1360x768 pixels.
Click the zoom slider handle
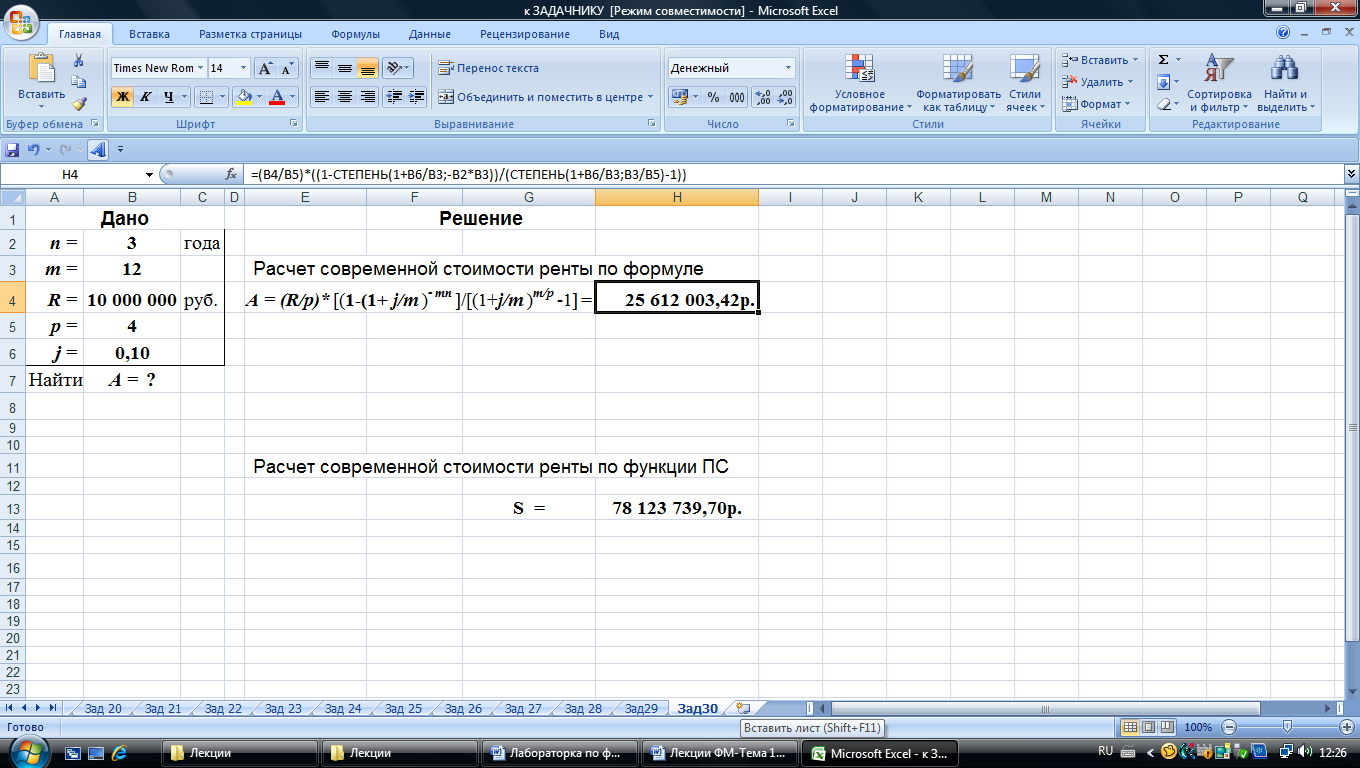[x=1287, y=727]
